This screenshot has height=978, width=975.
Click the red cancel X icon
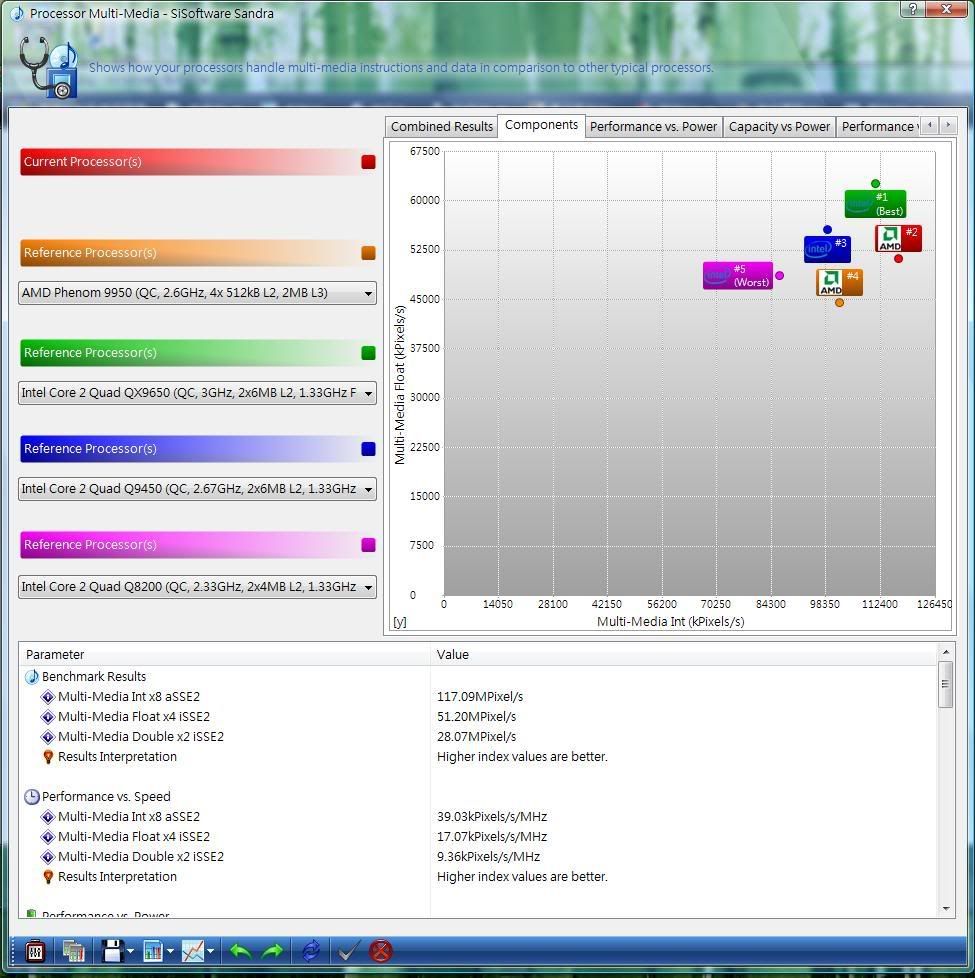(381, 951)
